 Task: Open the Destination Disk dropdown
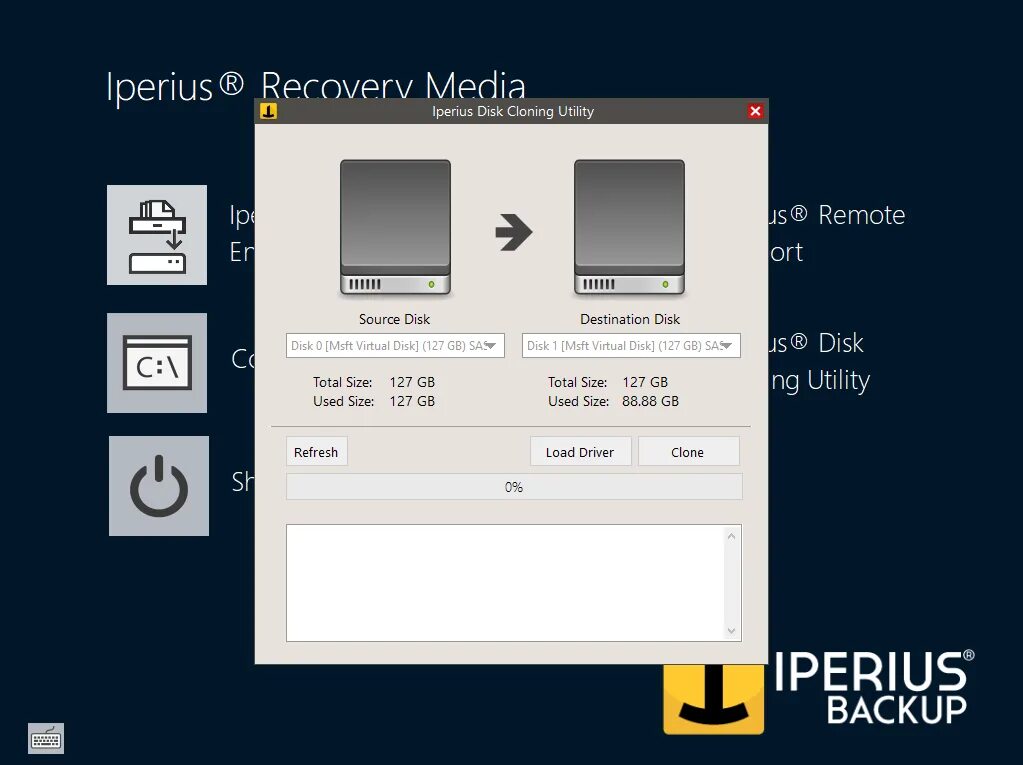point(631,346)
